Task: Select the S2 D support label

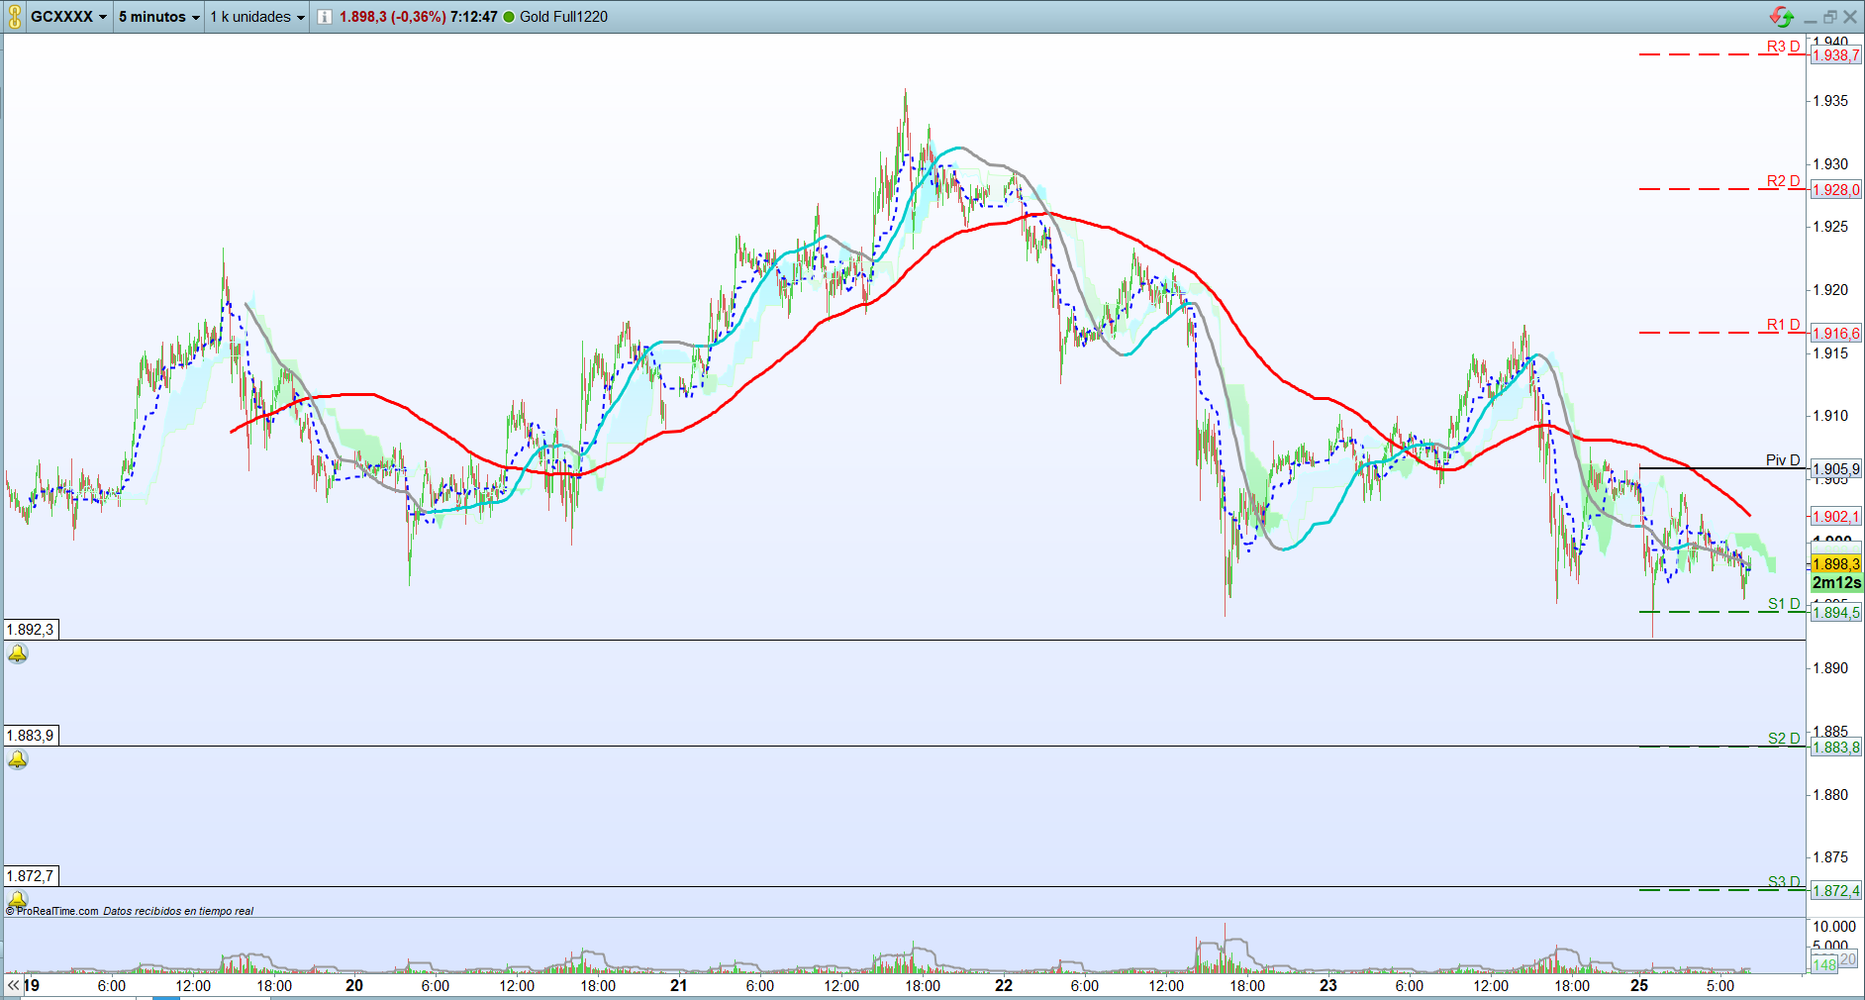Action: tap(1784, 739)
